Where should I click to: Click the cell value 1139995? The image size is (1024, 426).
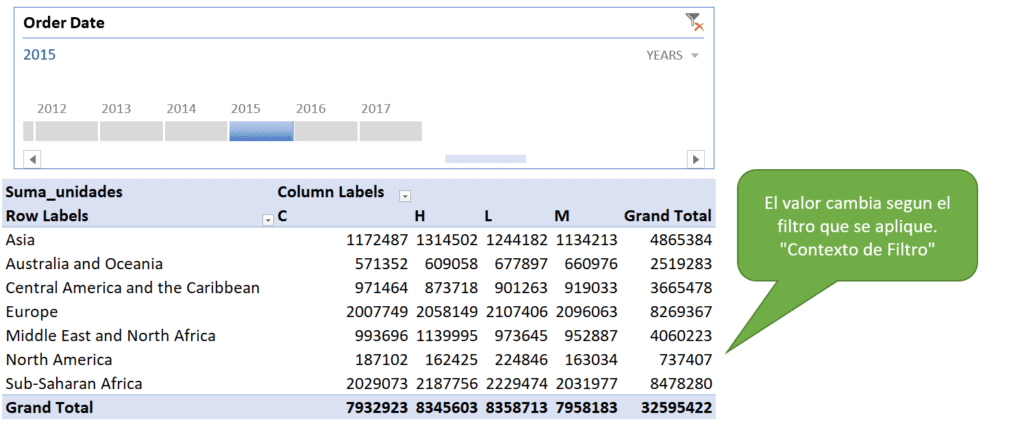pyautogui.click(x=446, y=336)
